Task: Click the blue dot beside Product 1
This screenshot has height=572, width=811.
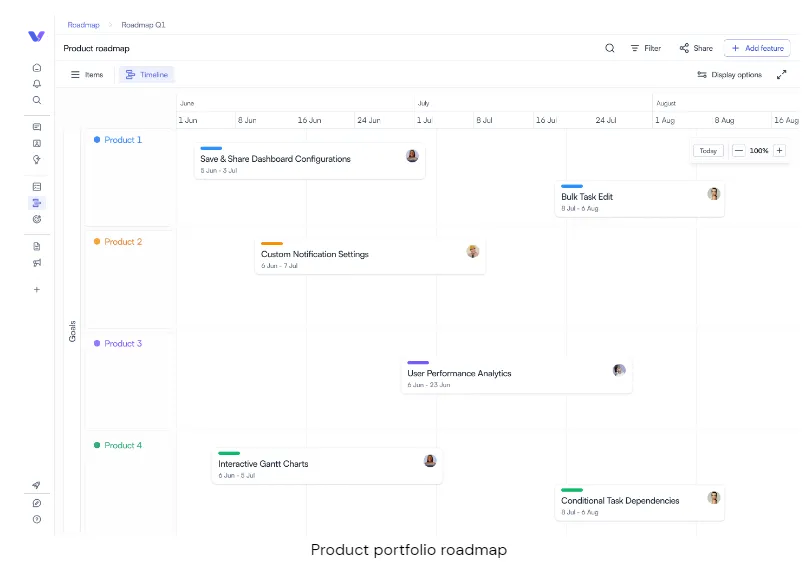Action: click(x=97, y=140)
